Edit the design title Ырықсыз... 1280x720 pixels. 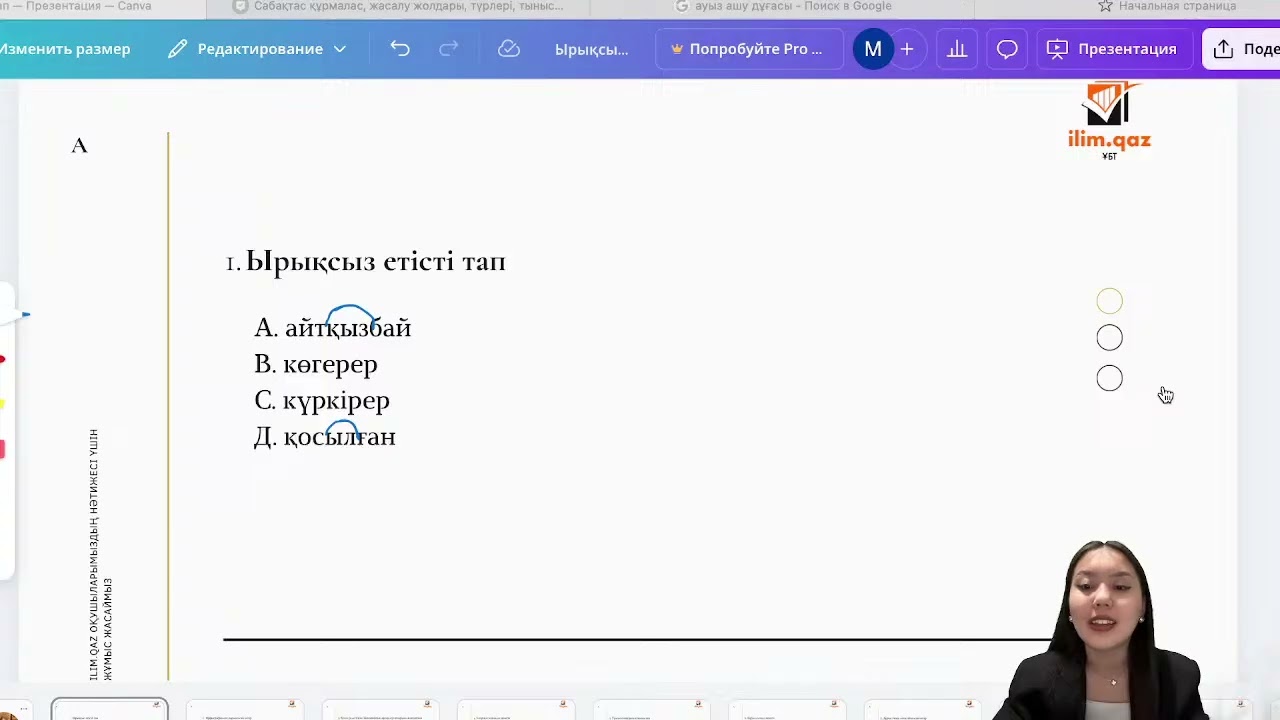point(591,49)
